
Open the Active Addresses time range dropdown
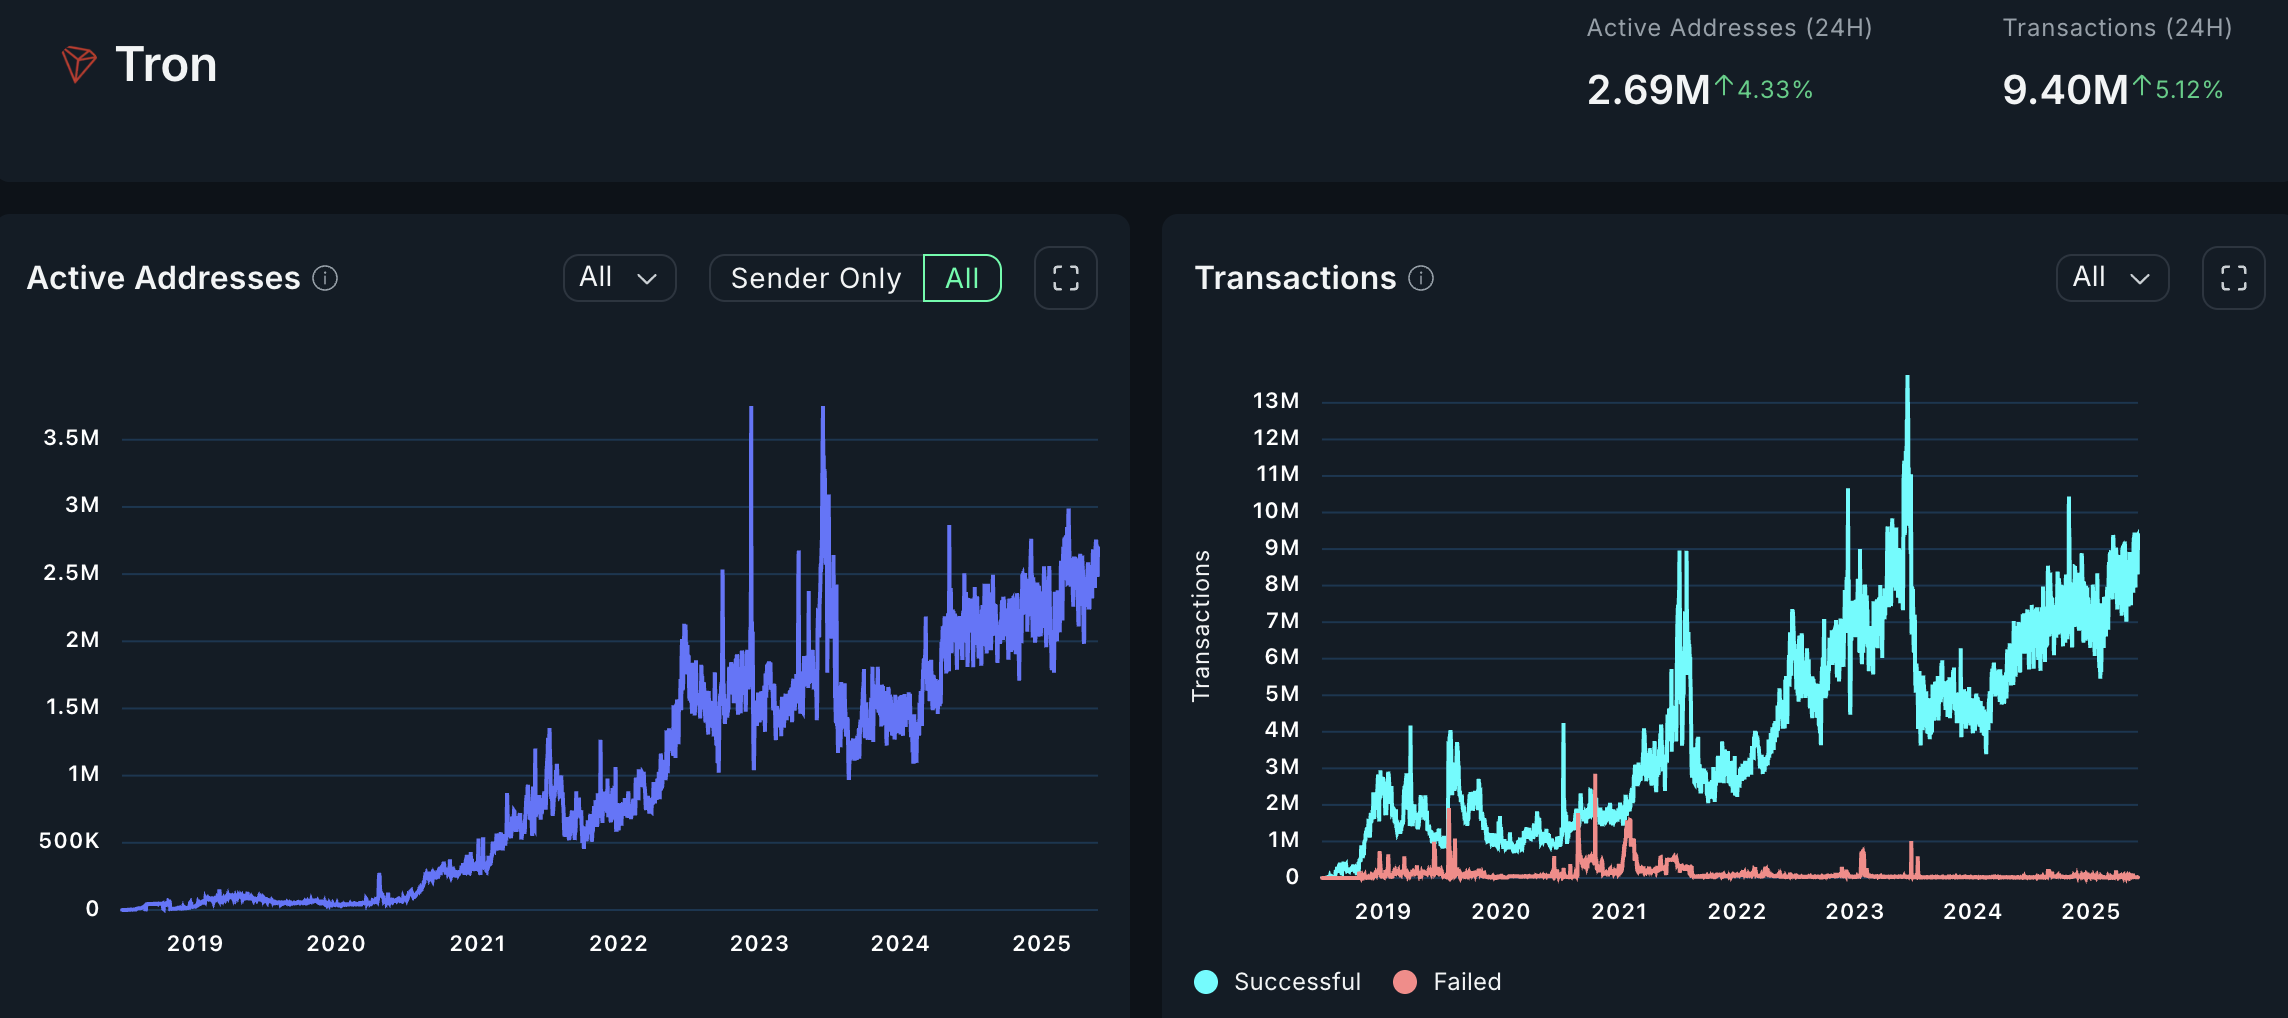coord(620,278)
